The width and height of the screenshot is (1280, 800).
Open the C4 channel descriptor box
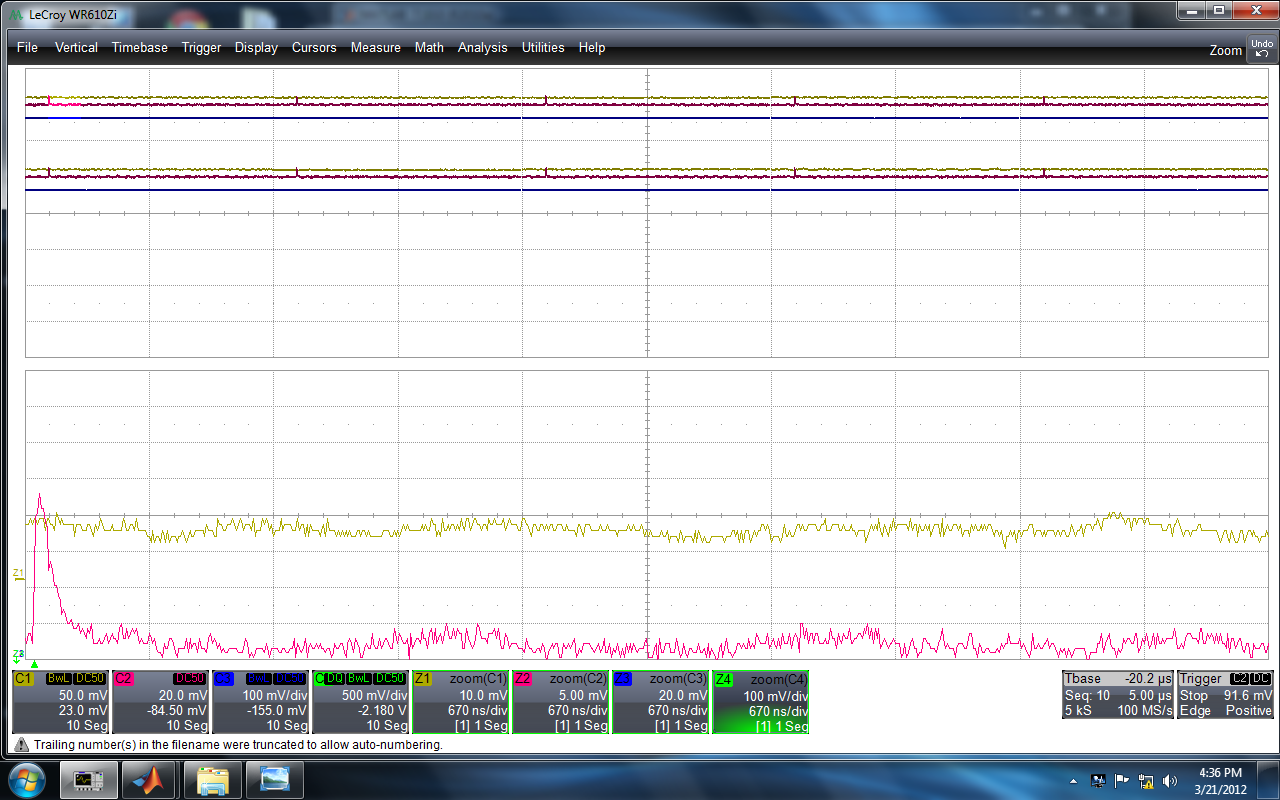coord(360,702)
